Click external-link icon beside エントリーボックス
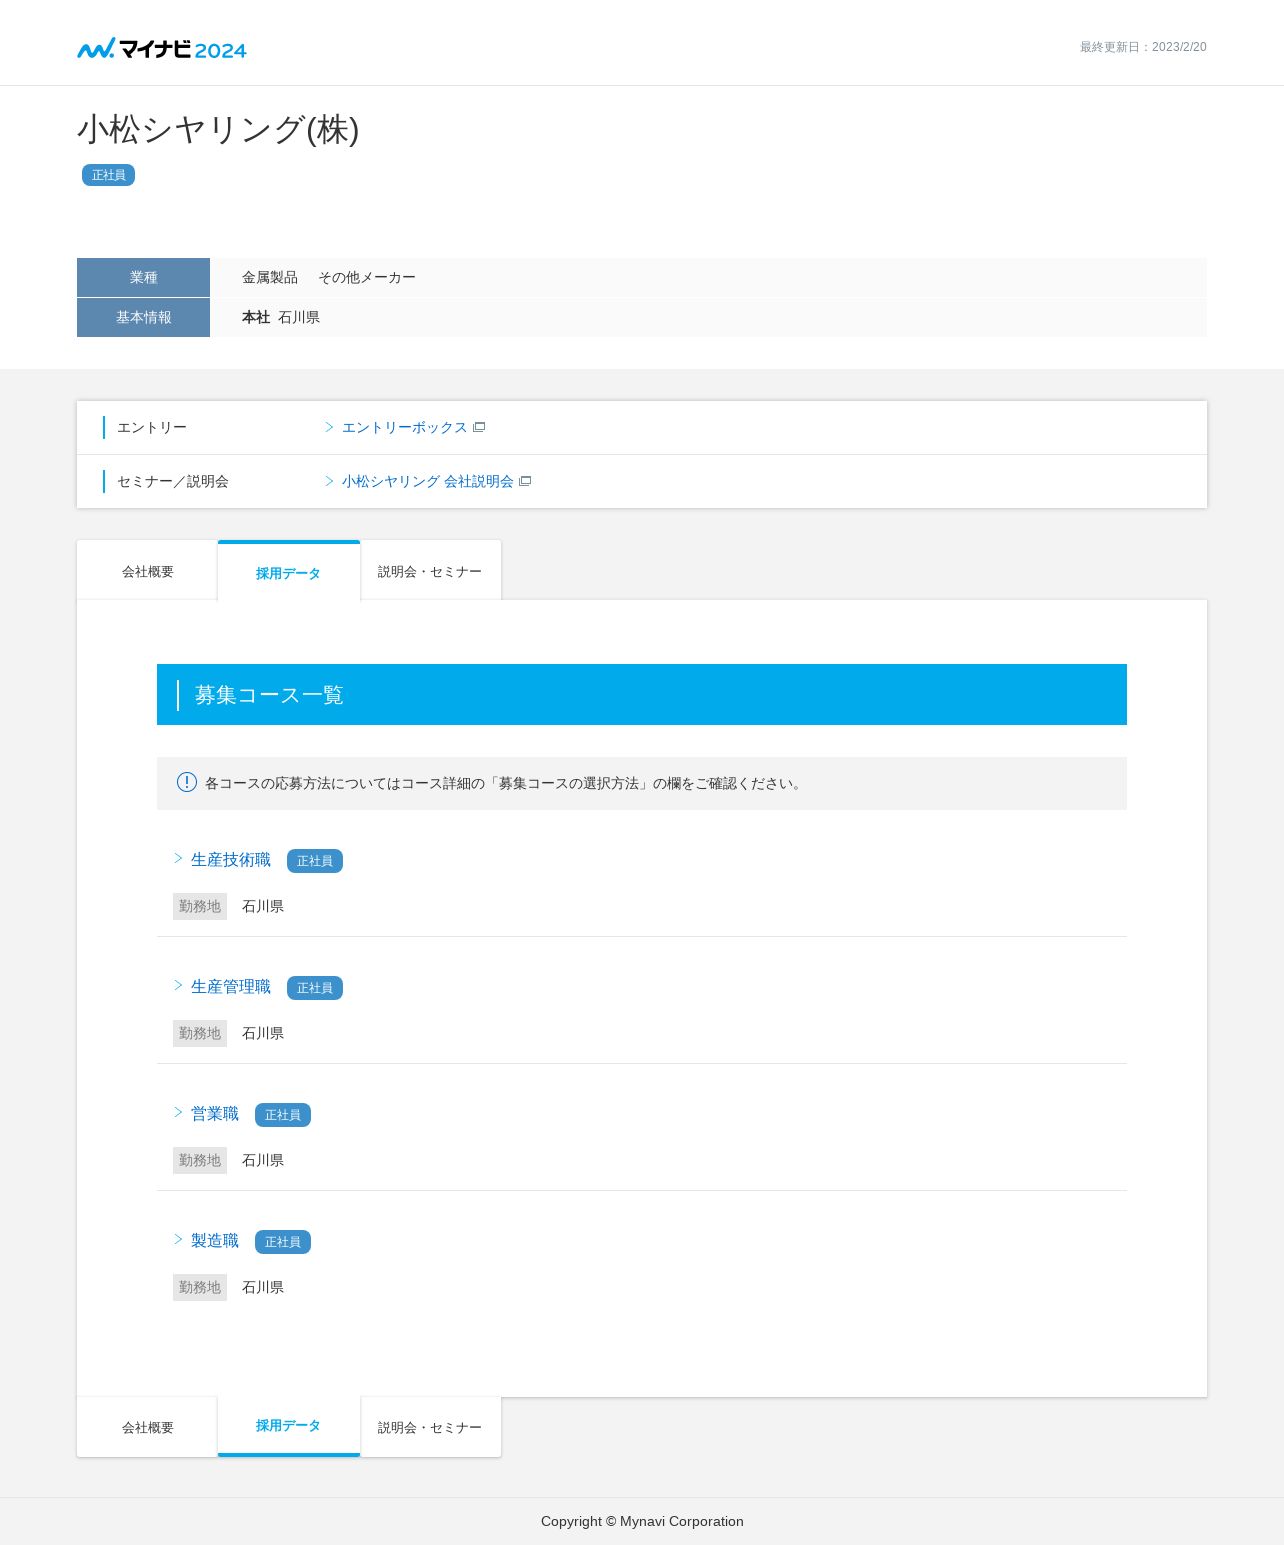 click(479, 427)
